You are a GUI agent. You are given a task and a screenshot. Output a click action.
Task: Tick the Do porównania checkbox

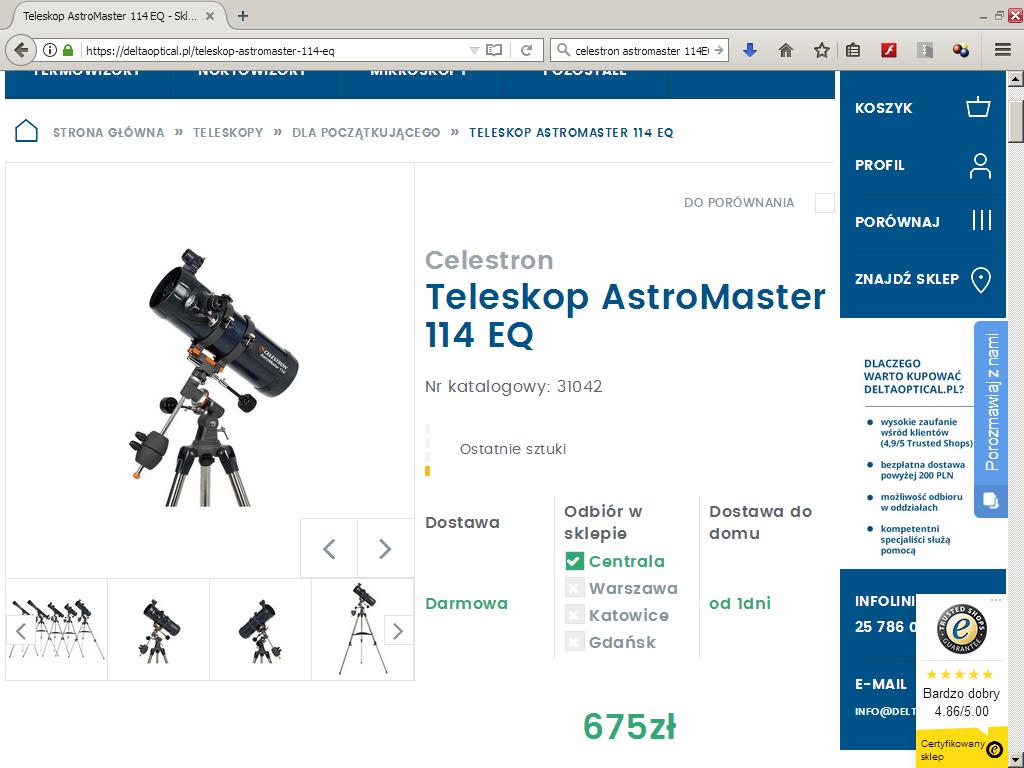tap(825, 202)
